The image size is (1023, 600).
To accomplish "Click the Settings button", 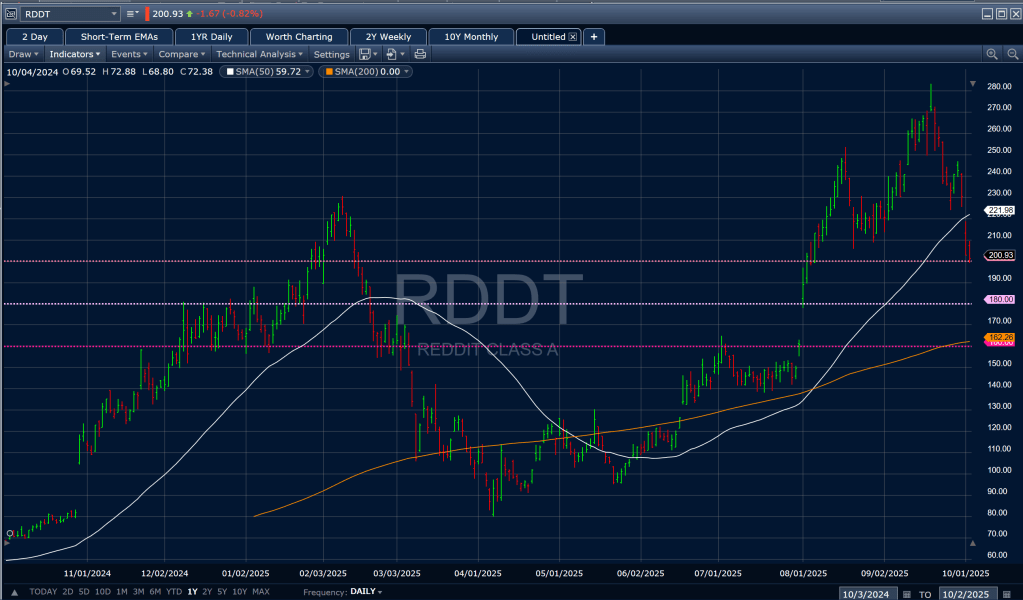I will (x=331, y=54).
